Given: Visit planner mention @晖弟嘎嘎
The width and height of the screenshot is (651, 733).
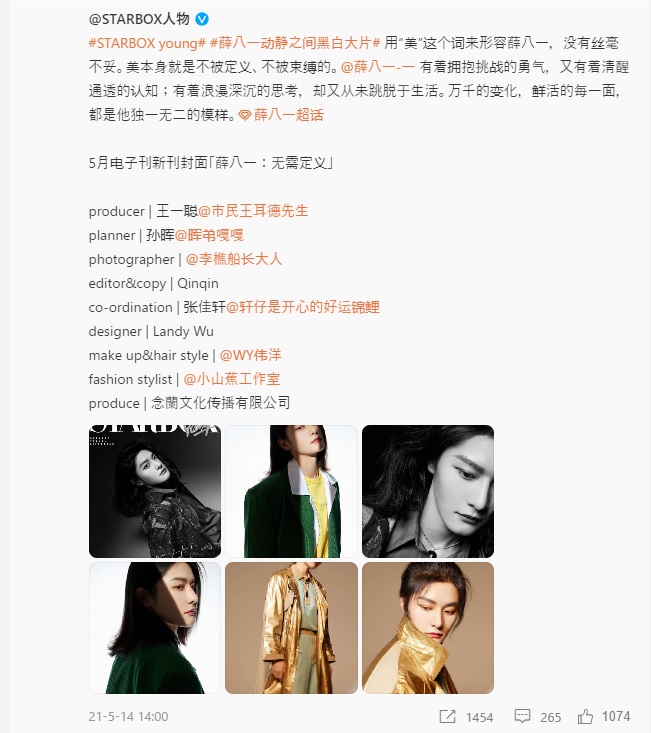Looking at the screenshot, I should (x=209, y=235).
